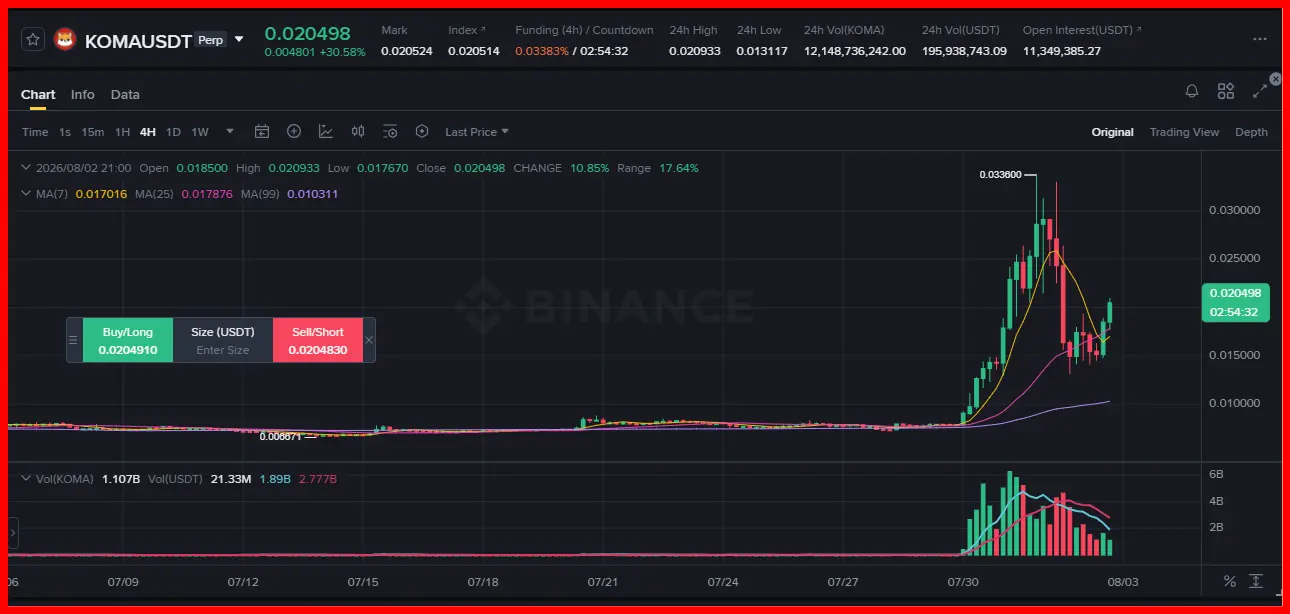
Task: Select the 1D interval
Action: point(173,132)
